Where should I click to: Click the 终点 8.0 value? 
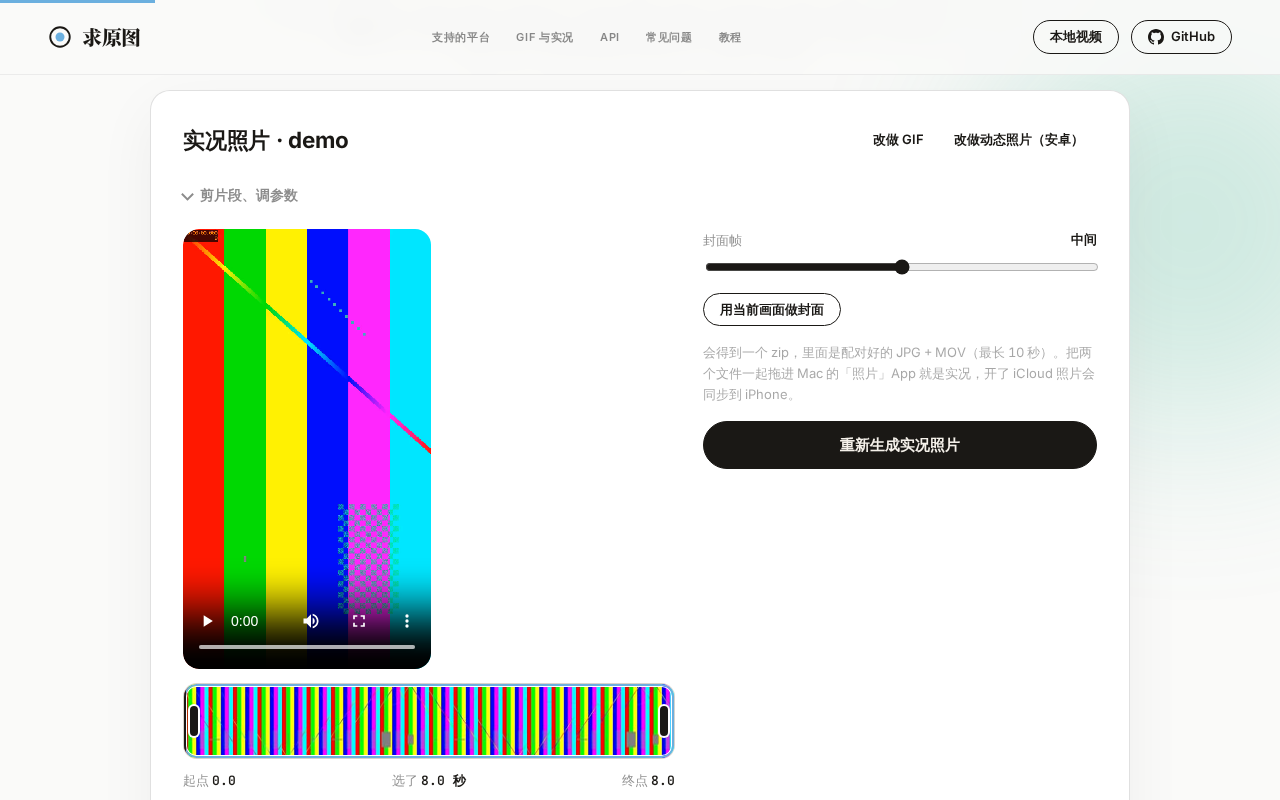(x=663, y=781)
